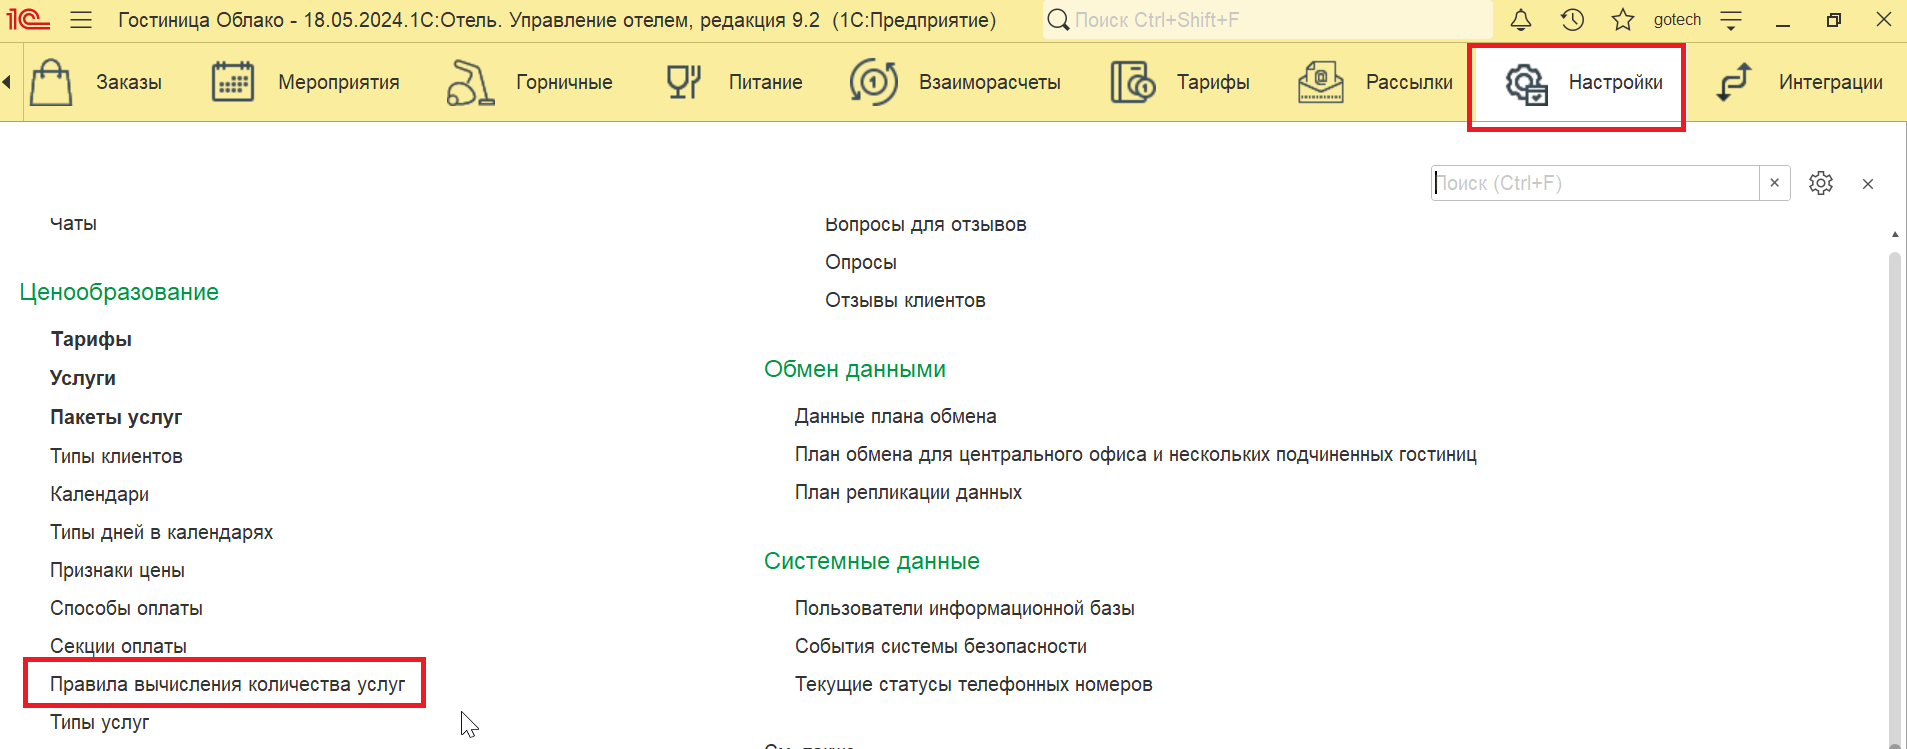Open the bold Тарифы link under Ценообразование
Image resolution: width=1907 pixels, height=749 pixels.
(91, 339)
